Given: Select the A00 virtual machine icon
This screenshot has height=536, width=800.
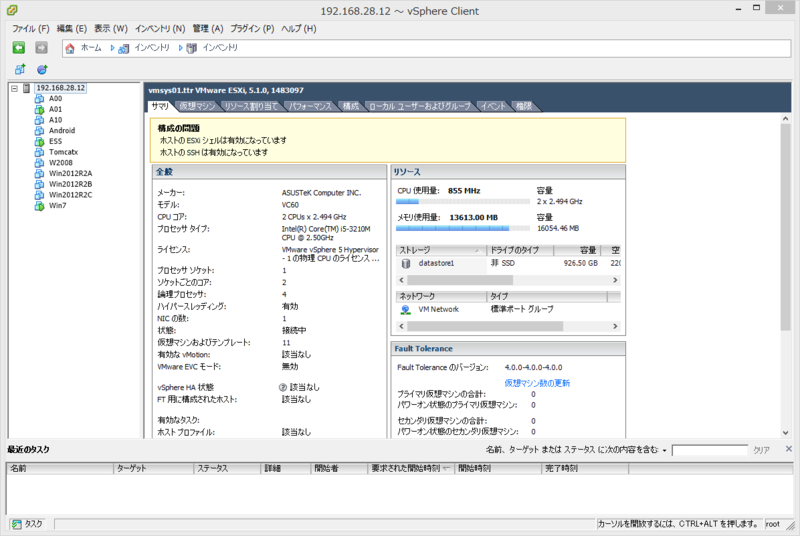Looking at the screenshot, I should point(39,98).
